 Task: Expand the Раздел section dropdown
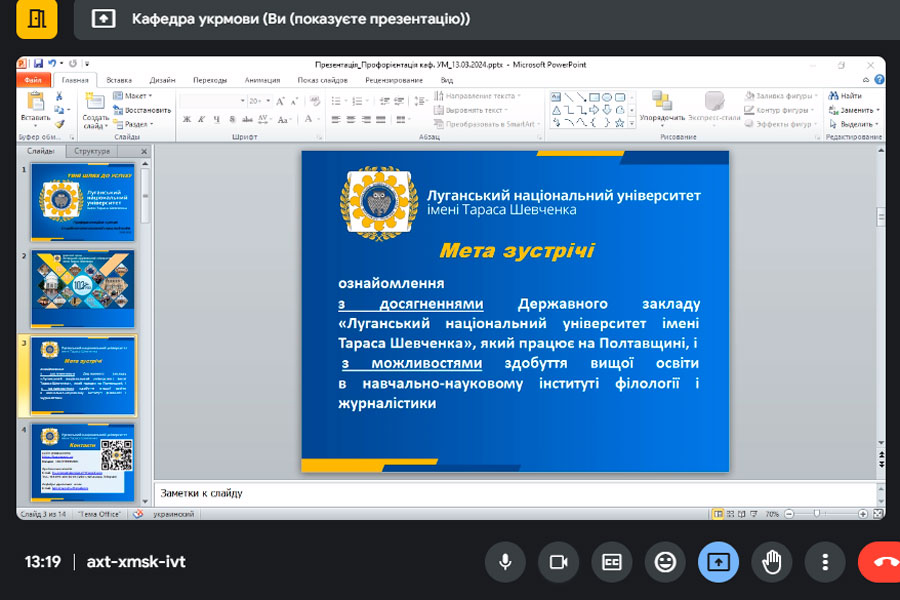(136, 124)
